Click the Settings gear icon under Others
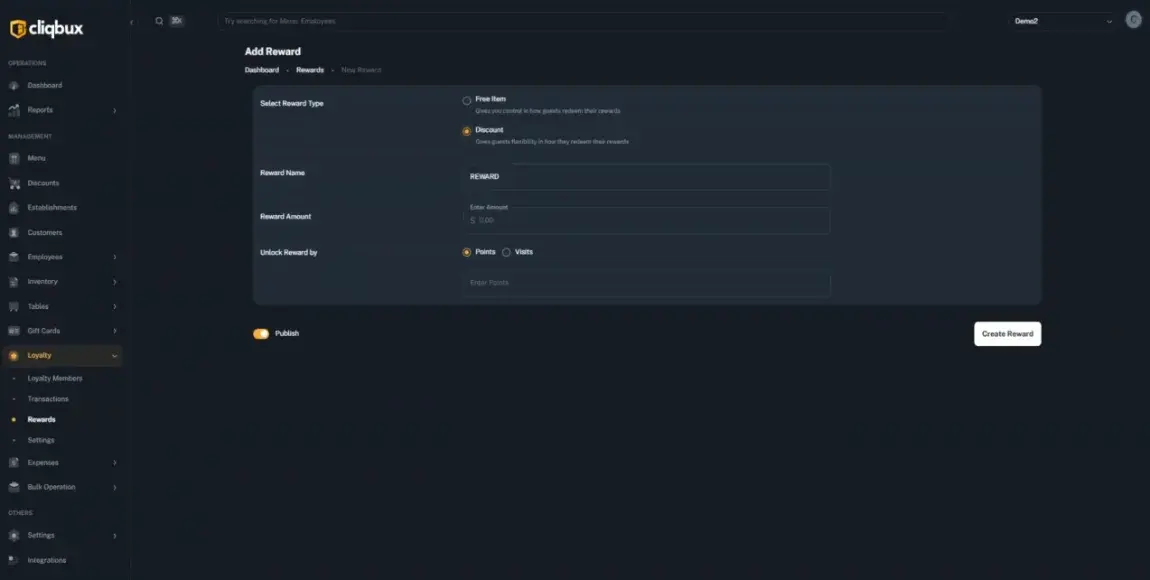1150x580 pixels. 13,535
